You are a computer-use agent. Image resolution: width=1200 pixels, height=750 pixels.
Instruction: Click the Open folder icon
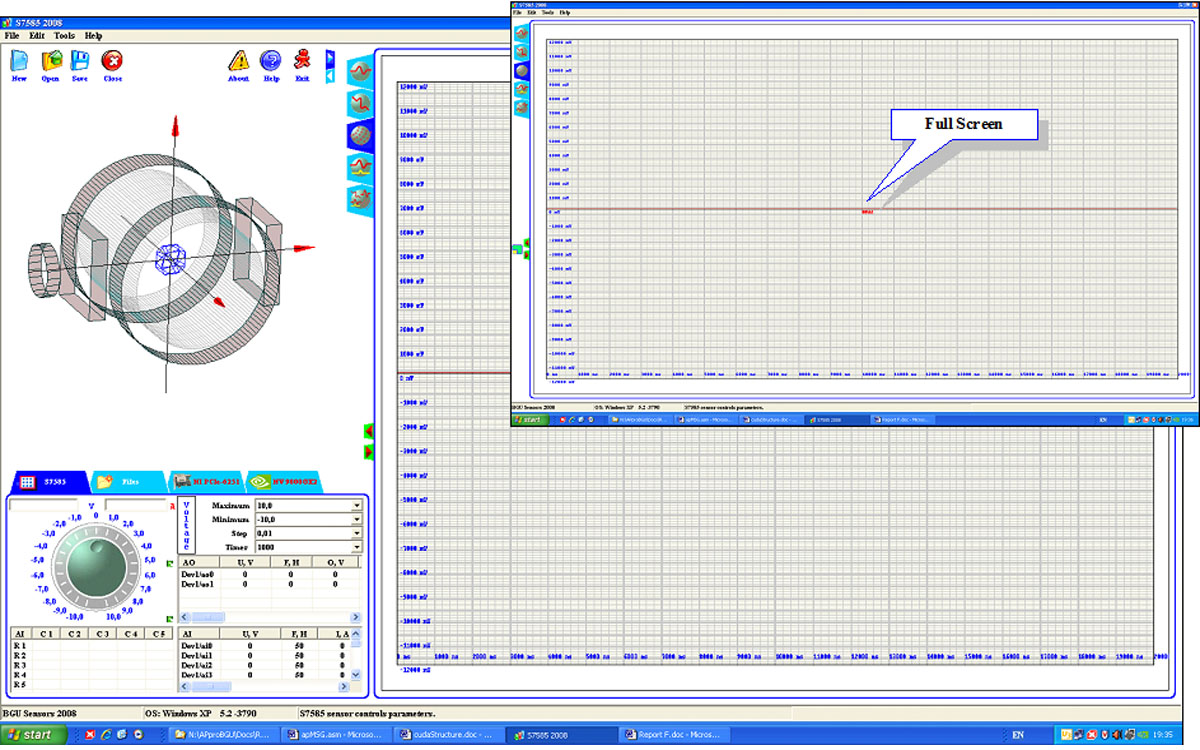(50, 62)
